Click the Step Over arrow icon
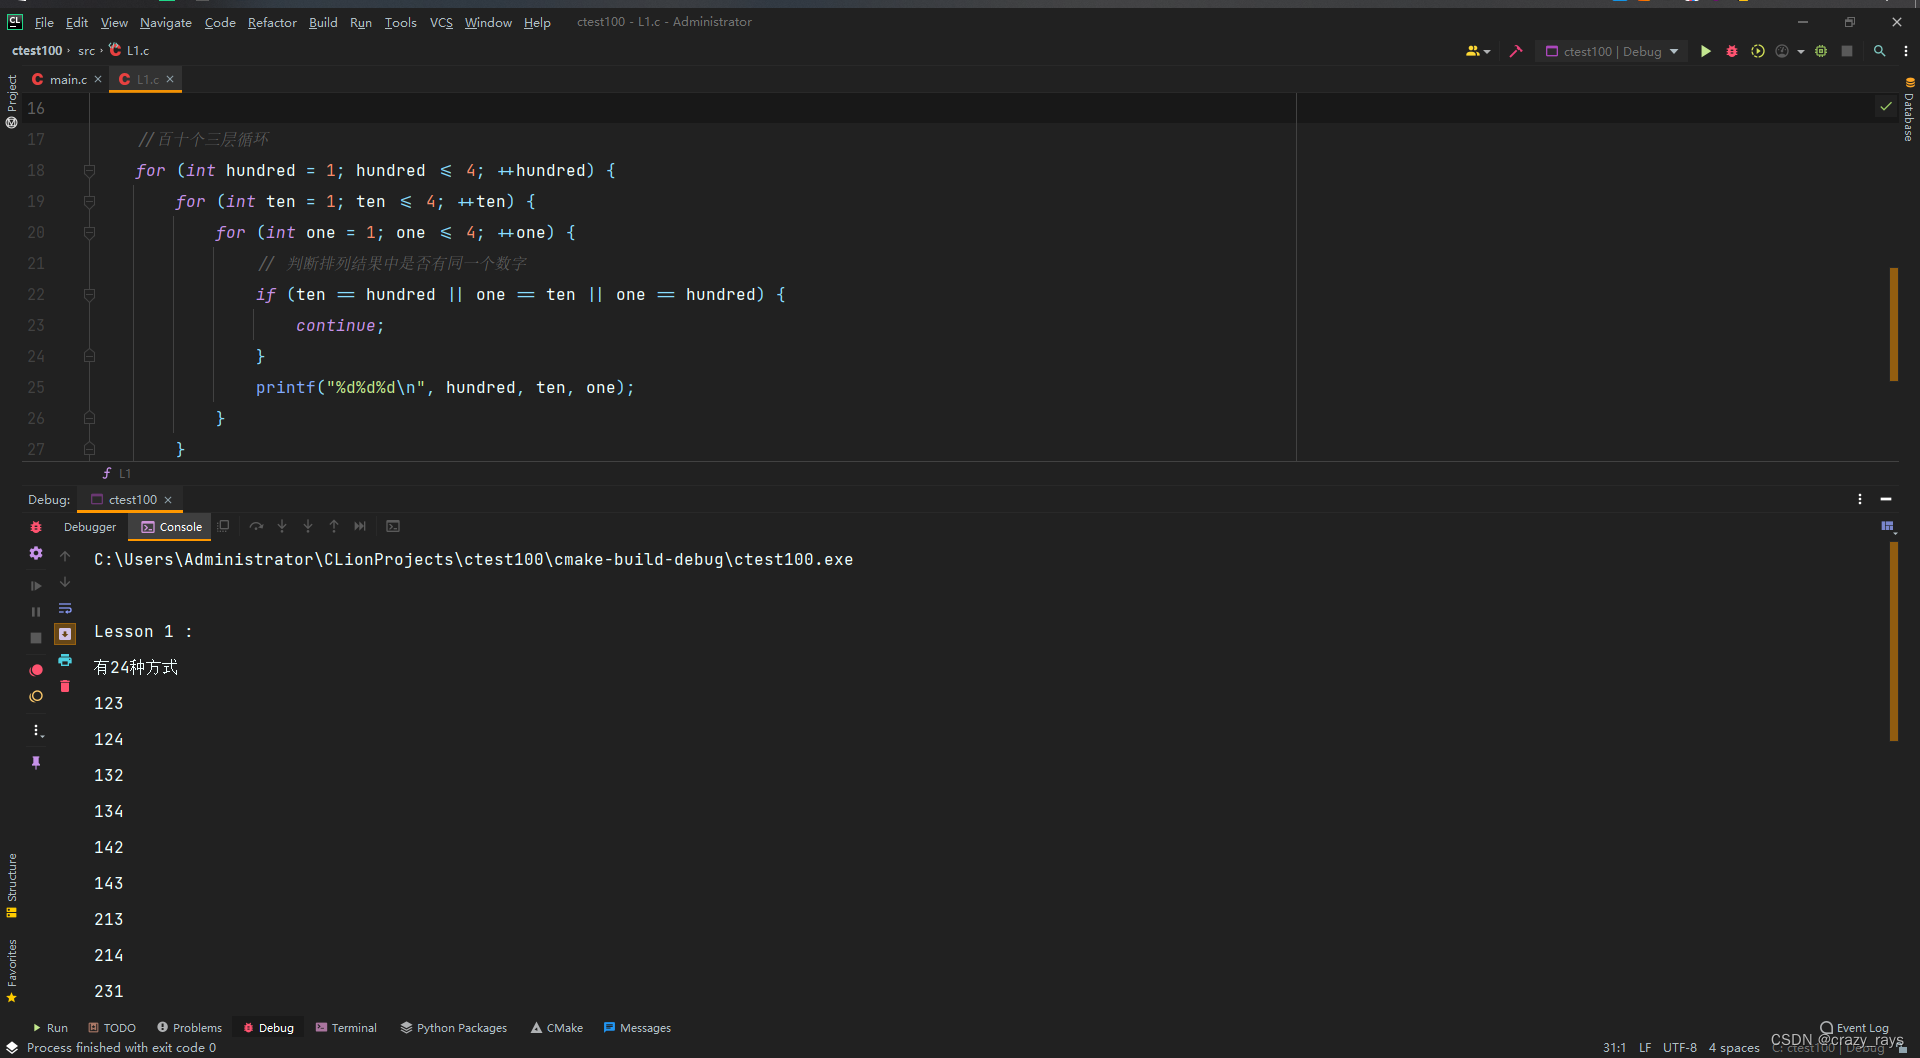This screenshot has width=1920, height=1058. click(x=256, y=526)
